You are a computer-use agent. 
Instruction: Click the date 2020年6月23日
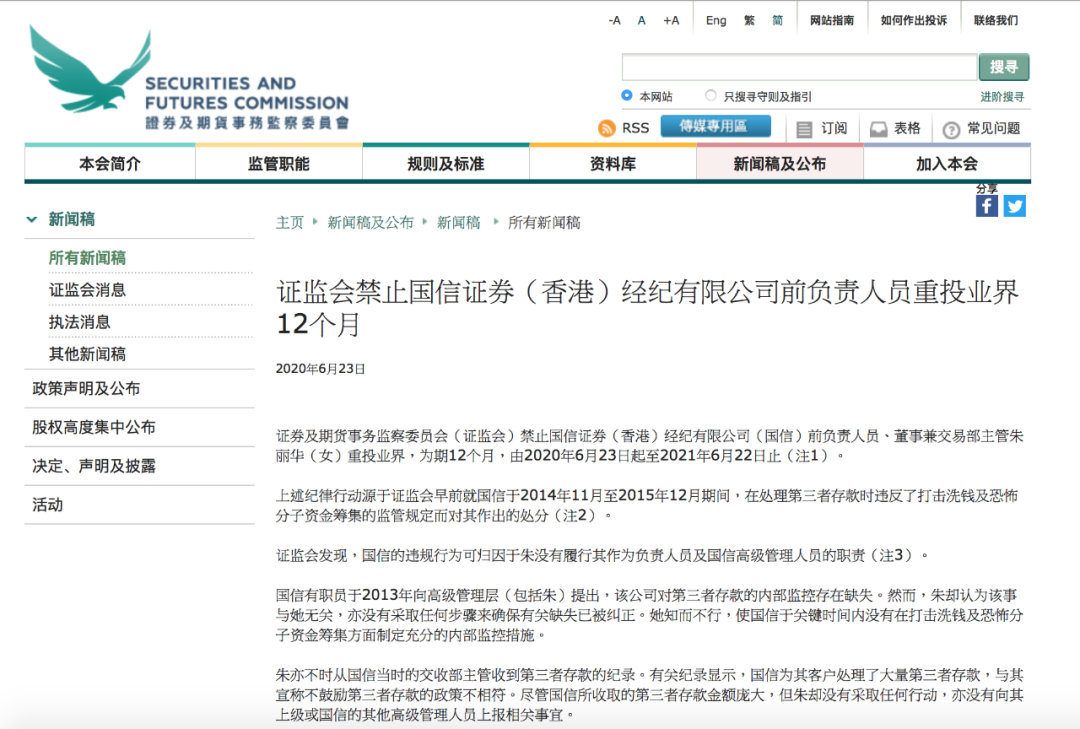(320, 369)
